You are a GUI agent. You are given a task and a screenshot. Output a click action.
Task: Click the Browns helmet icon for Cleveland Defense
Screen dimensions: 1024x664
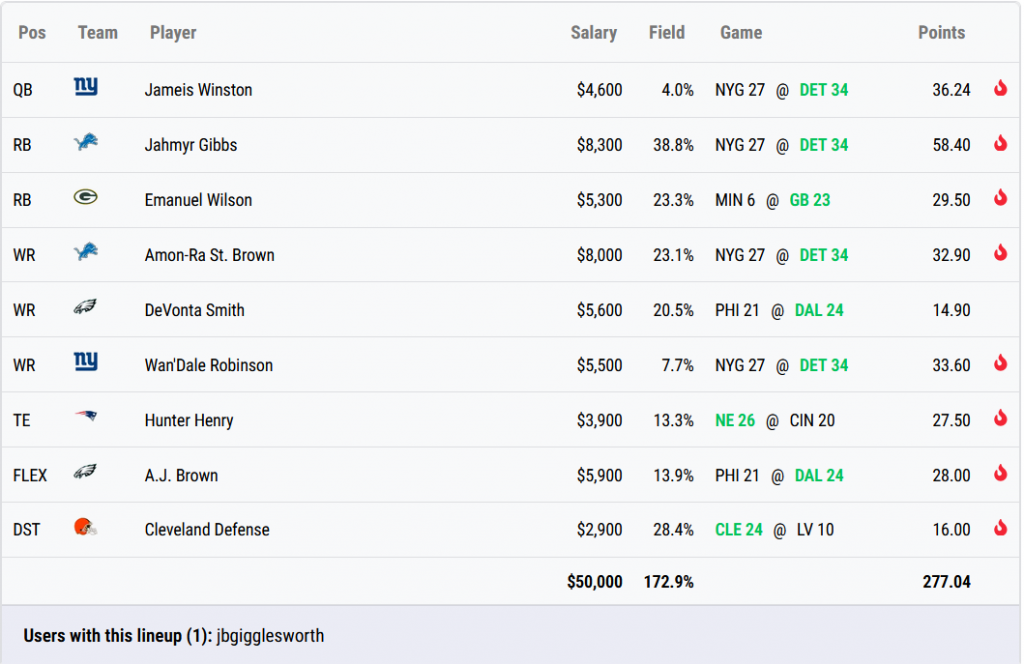pos(86,527)
